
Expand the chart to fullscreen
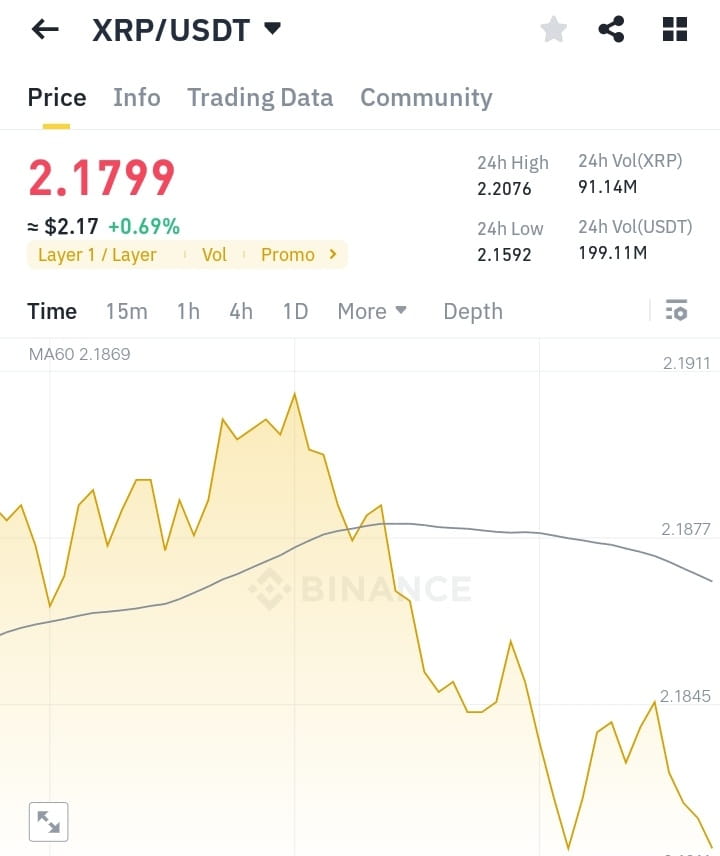pyautogui.click(x=47, y=821)
